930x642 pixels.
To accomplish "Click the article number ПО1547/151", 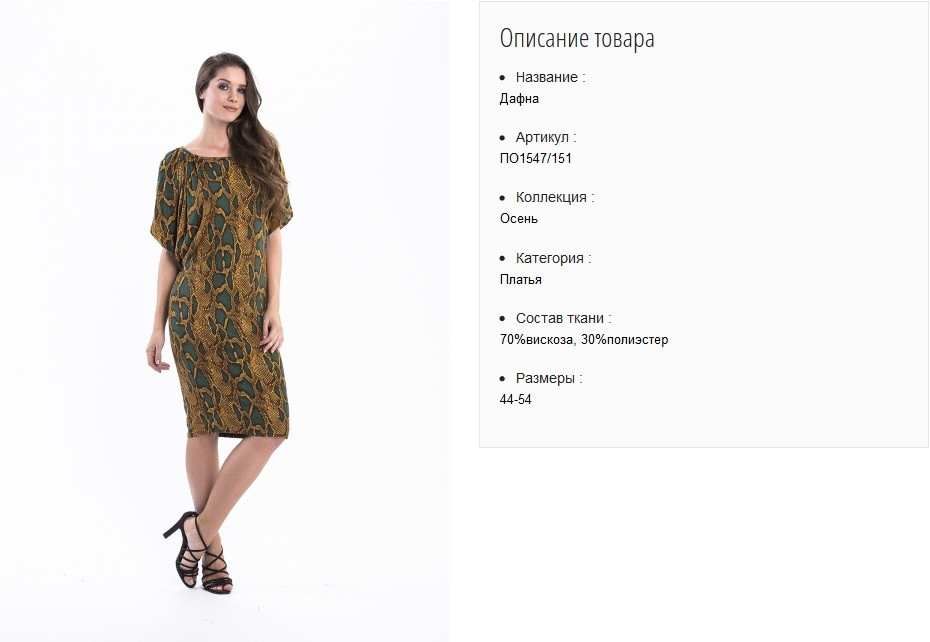I will click(536, 158).
